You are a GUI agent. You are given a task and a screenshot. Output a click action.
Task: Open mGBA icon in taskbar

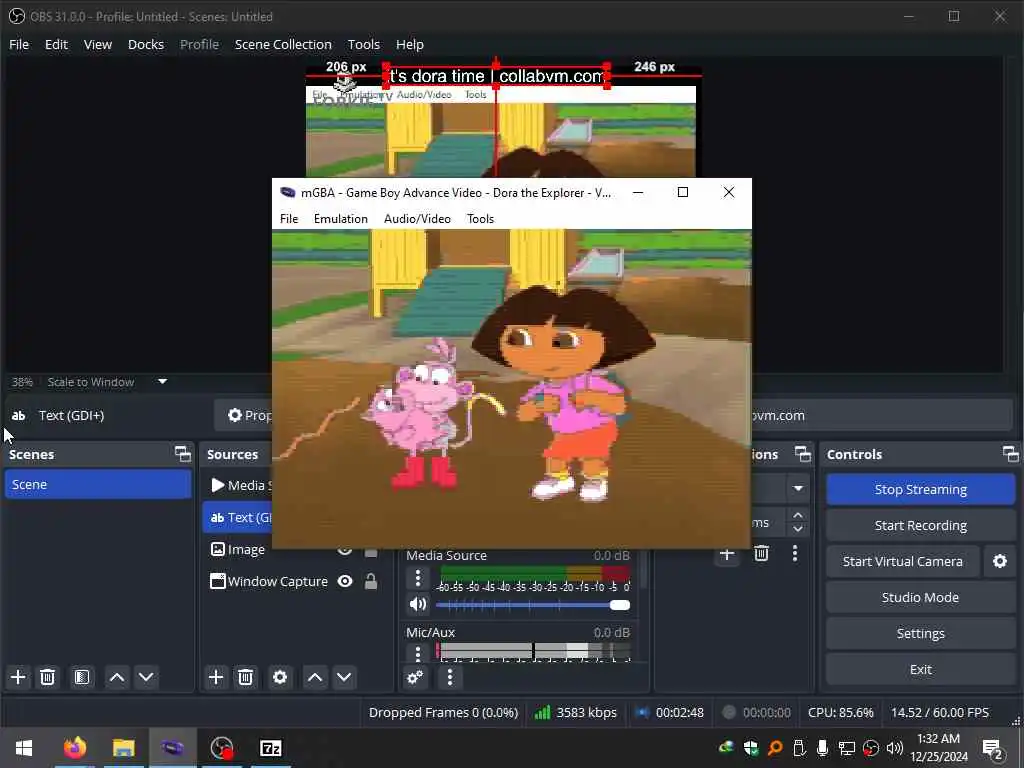(173, 748)
